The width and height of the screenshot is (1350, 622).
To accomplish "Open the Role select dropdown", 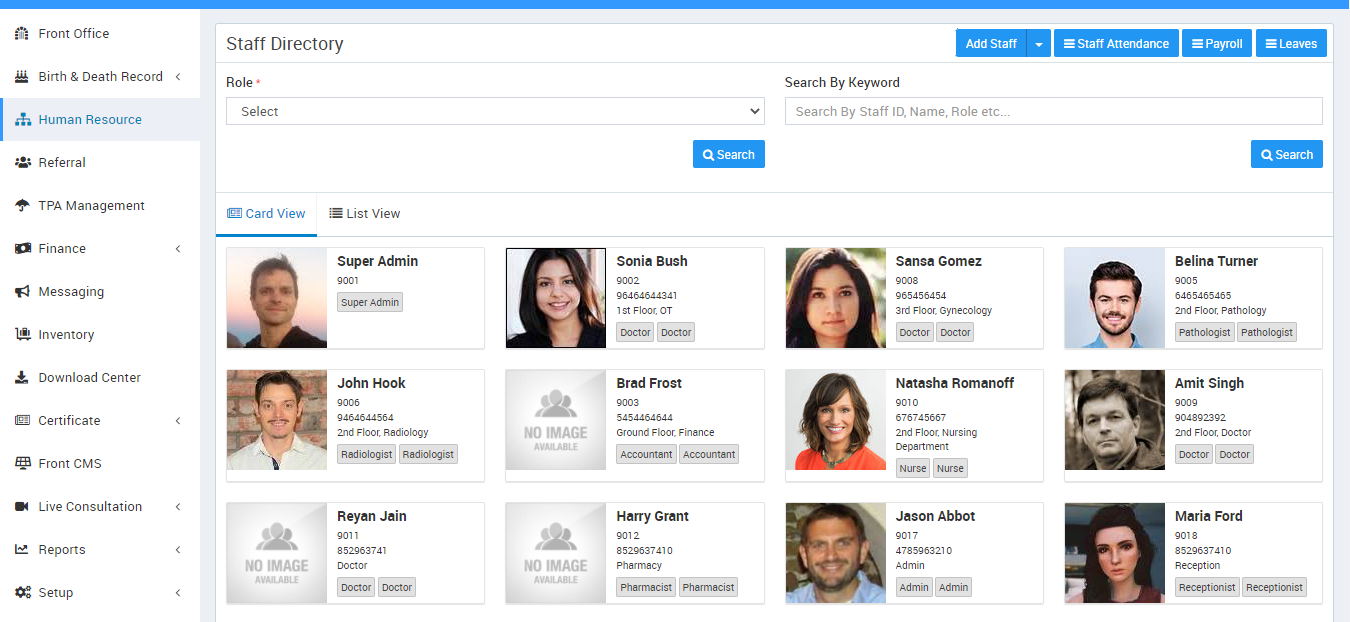I will pyautogui.click(x=495, y=111).
